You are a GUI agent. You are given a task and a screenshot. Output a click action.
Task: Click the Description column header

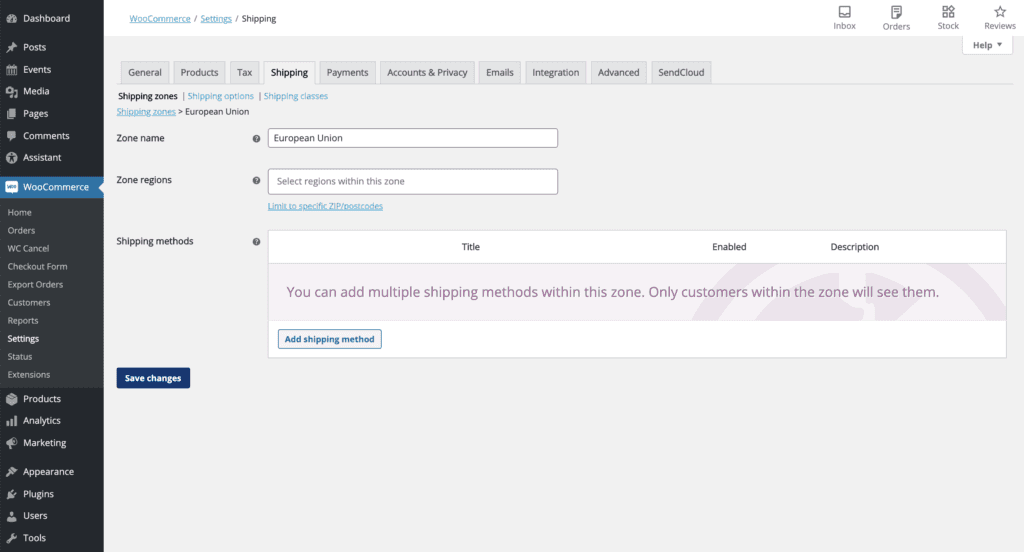[855, 247]
